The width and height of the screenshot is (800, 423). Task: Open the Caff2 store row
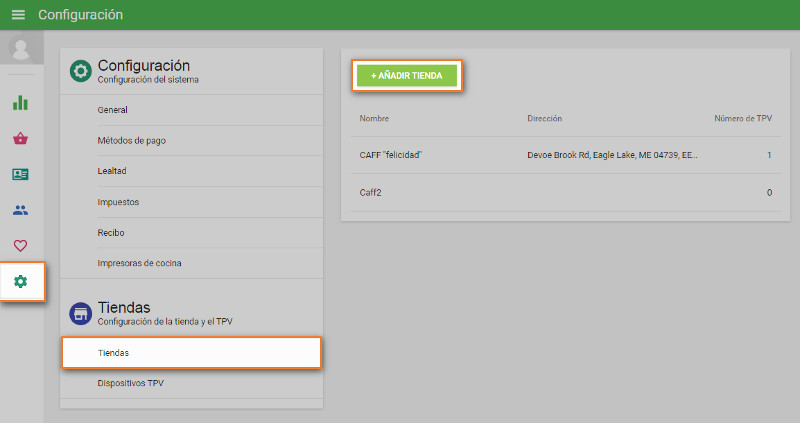click(x=565, y=193)
